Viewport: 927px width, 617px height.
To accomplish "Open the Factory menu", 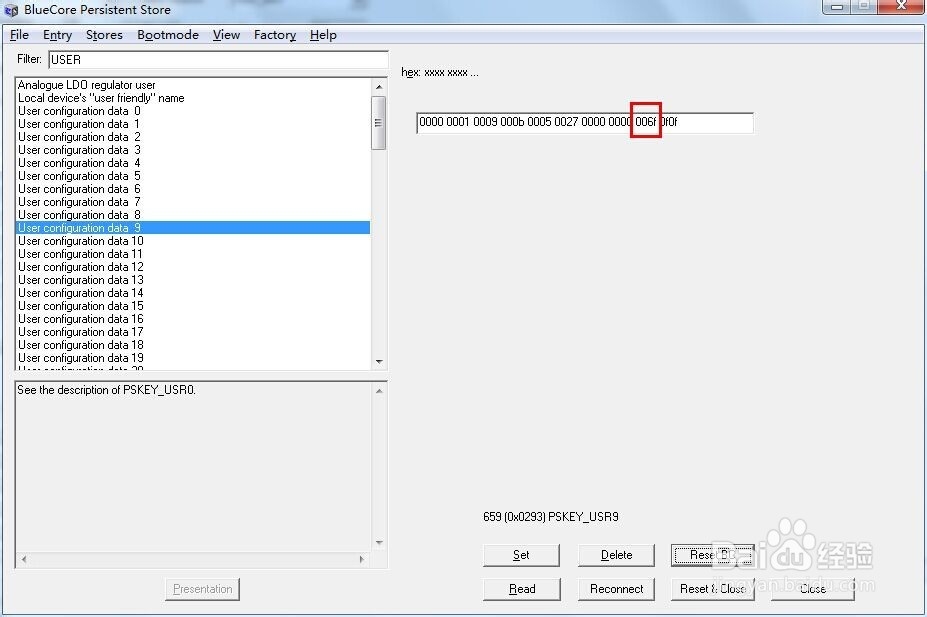I will pos(275,35).
